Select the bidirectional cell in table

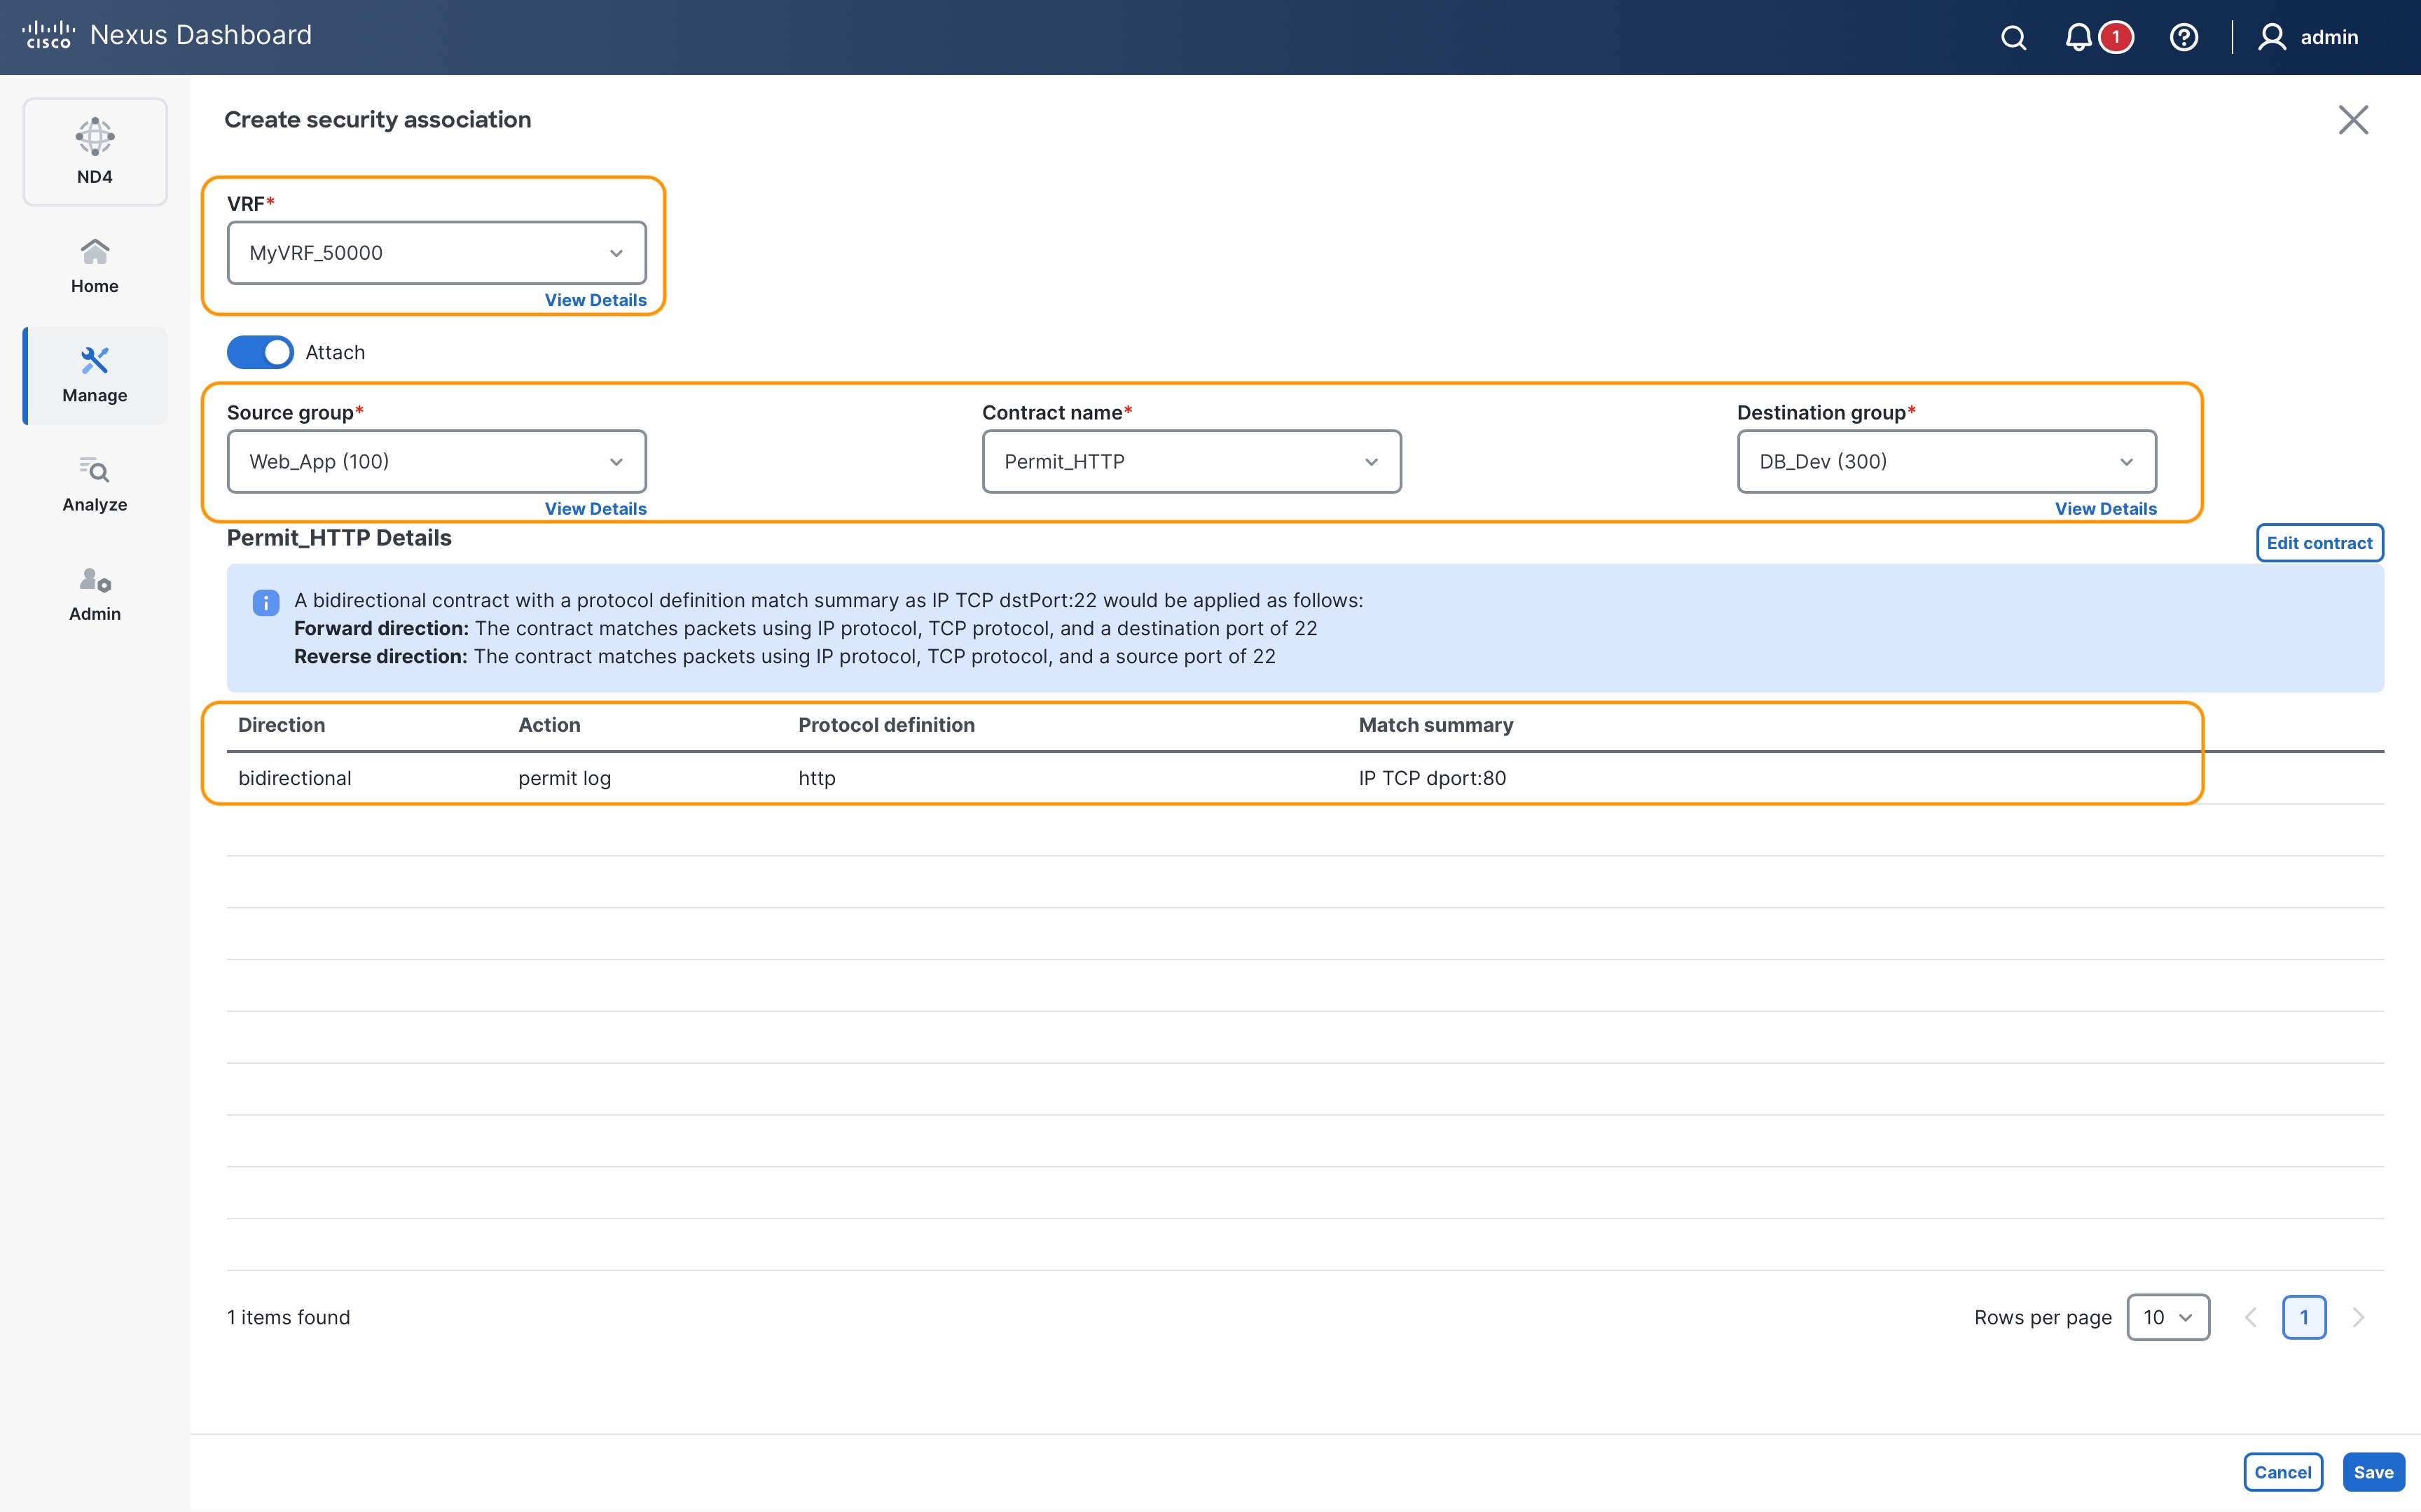click(x=294, y=778)
